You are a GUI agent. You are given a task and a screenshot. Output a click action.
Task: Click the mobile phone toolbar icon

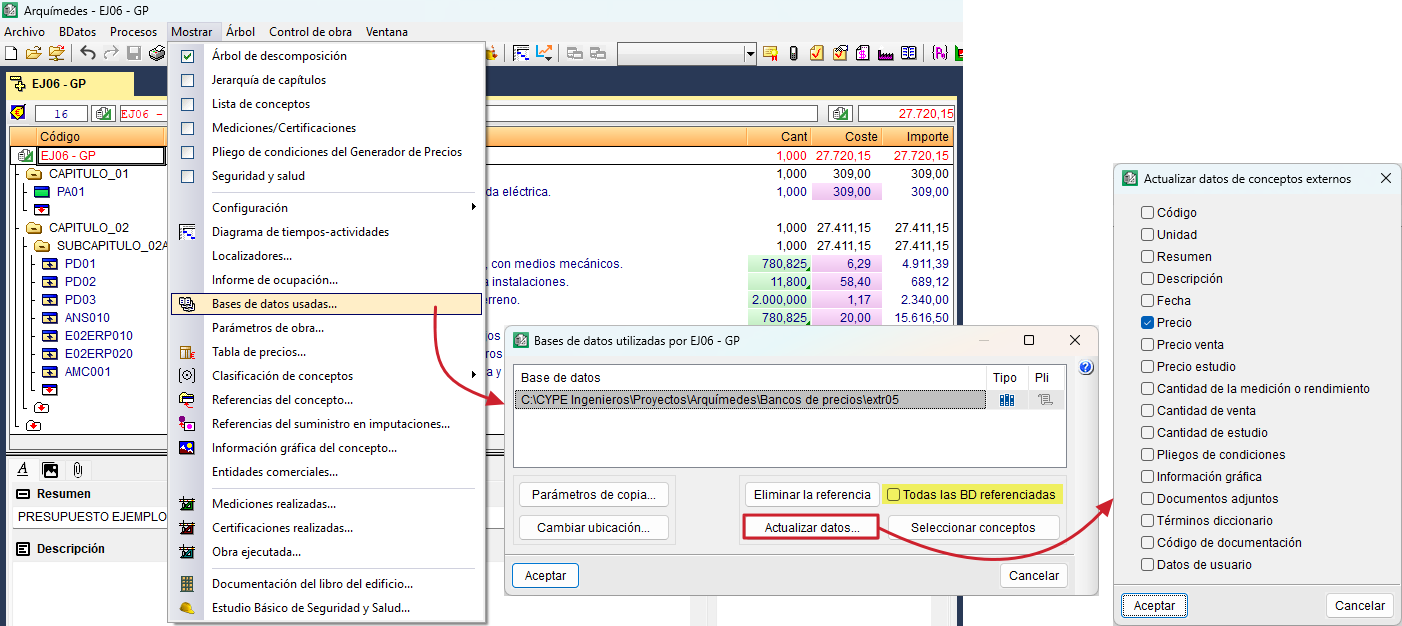click(794, 53)
